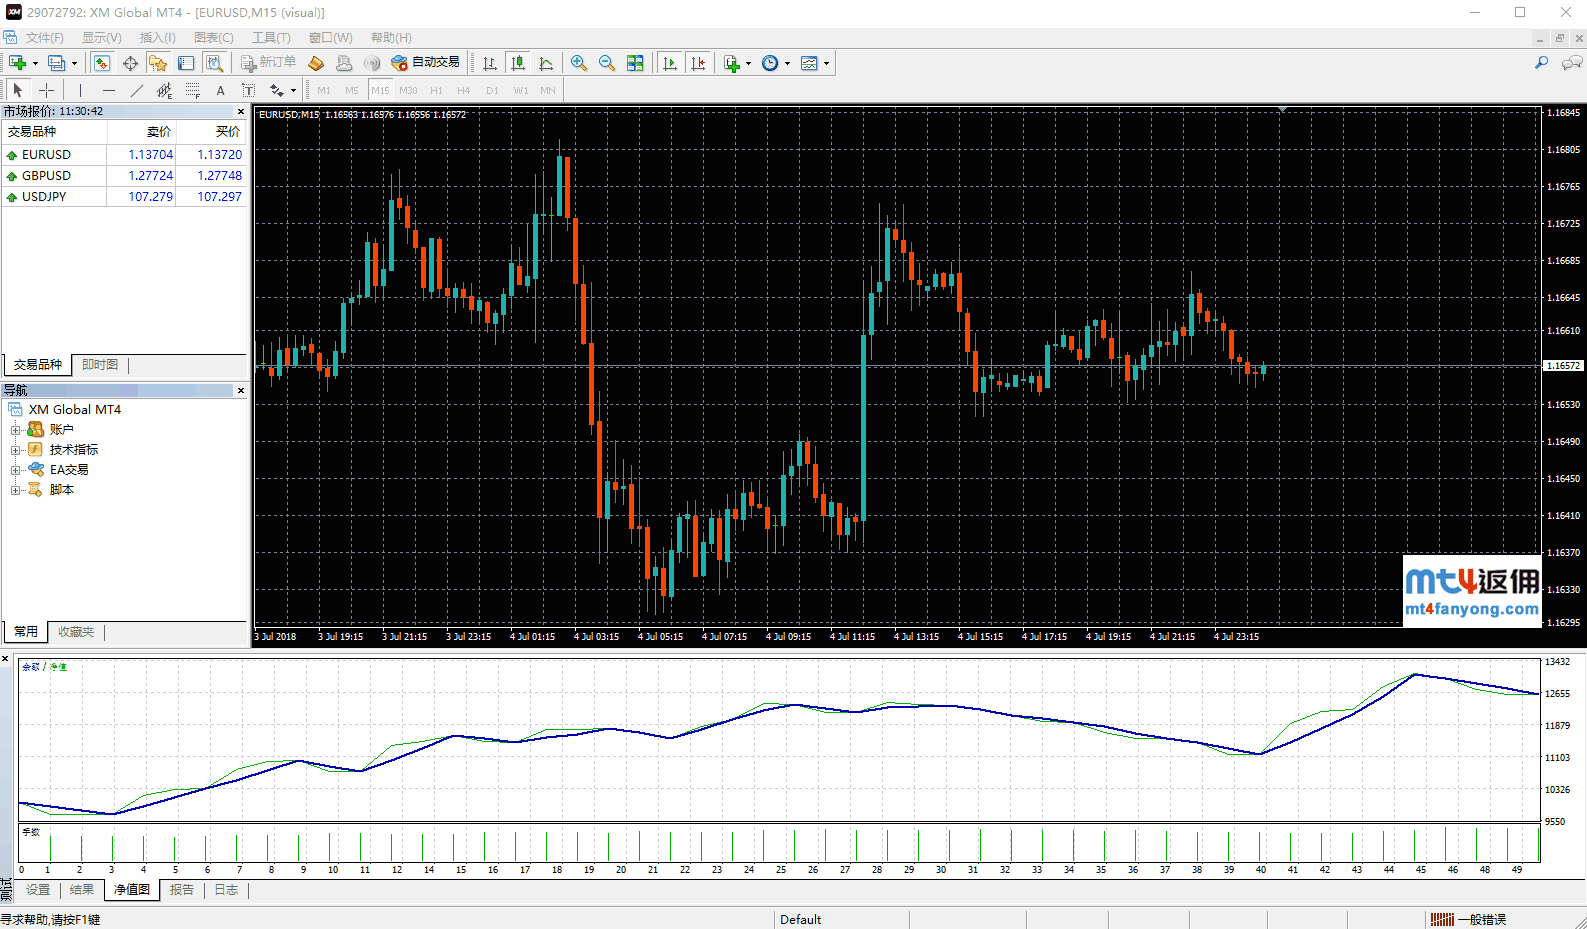Open the periodicity clock dropdown arrow
This screenshot has height=929, width=1587.
[x=788, y=63]
